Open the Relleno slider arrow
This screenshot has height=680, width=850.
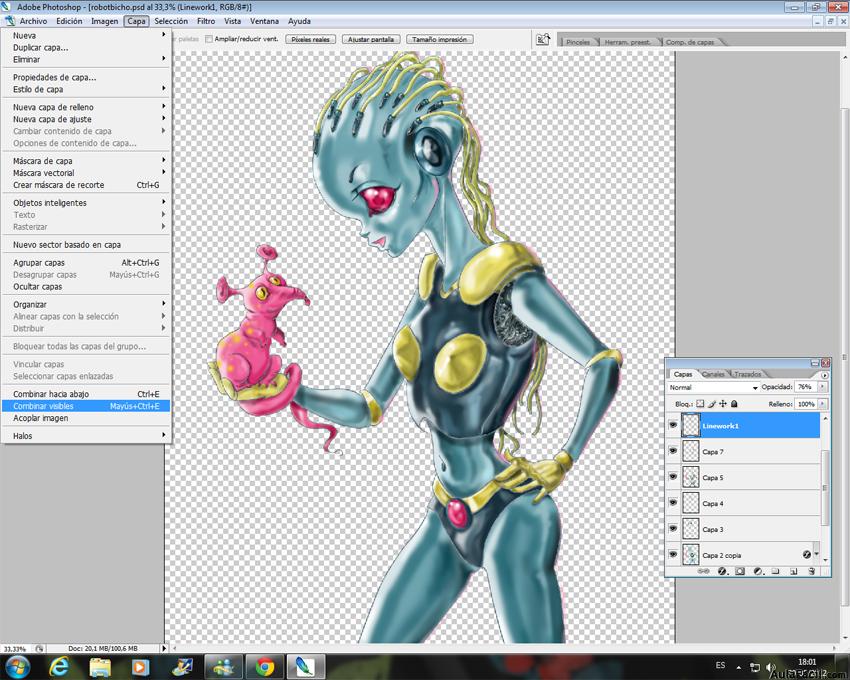[822, 404]
